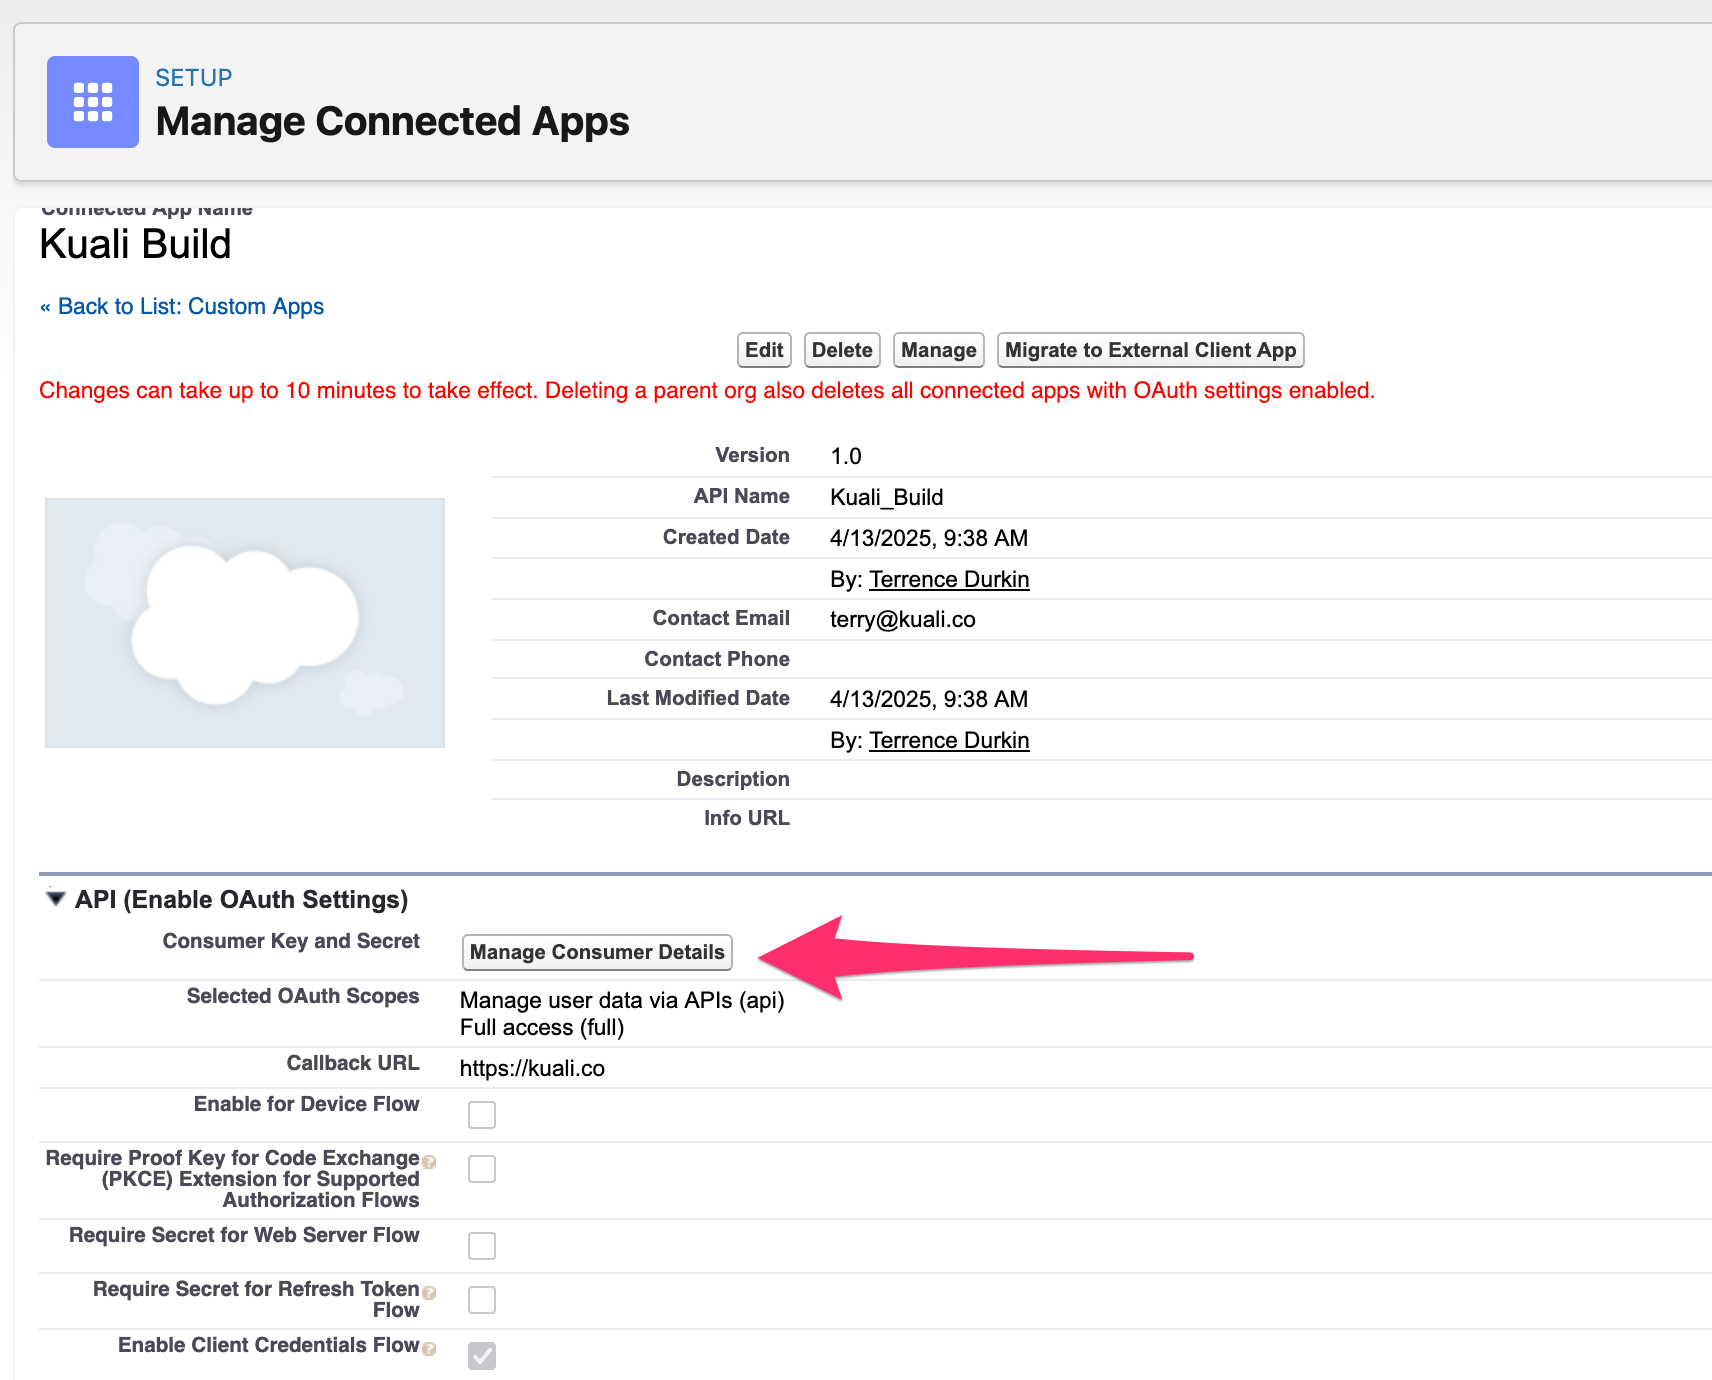The height and width of the screenshot is (1380, 1712).
Task: Enable the Device Flow checkbox
Action: click(x=481, y=1114)
